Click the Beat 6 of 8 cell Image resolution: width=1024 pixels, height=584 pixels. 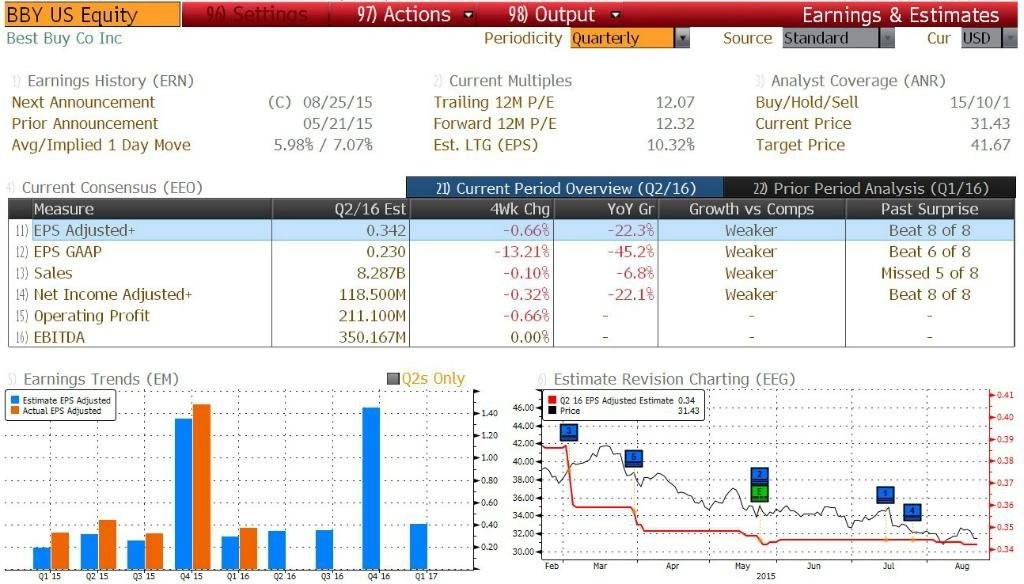click(929, 251)
